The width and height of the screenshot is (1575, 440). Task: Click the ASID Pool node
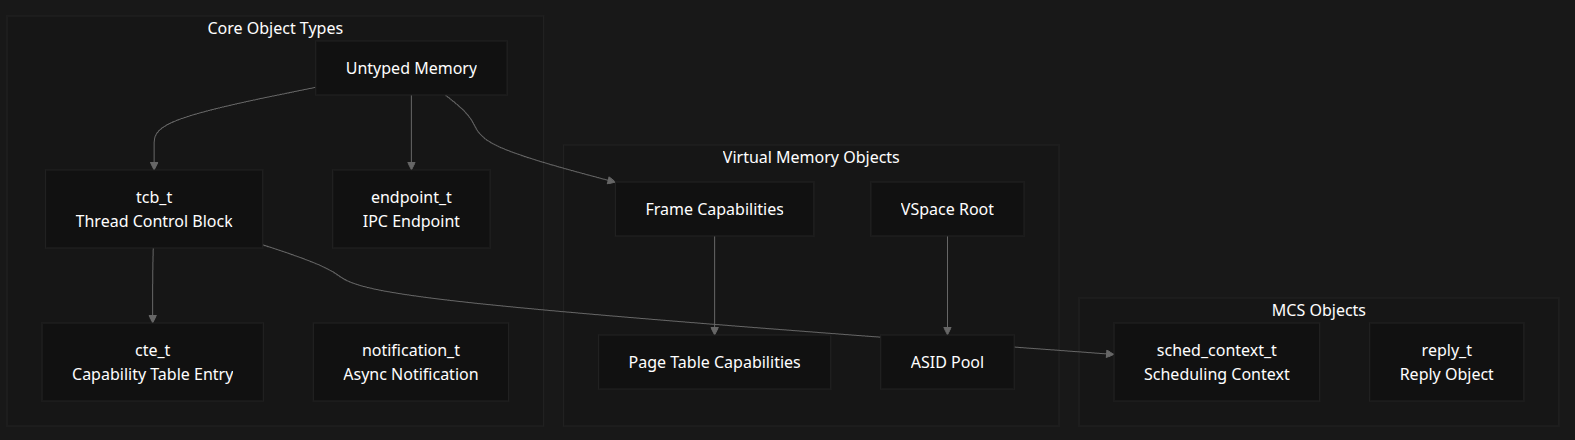coord(947,362)
